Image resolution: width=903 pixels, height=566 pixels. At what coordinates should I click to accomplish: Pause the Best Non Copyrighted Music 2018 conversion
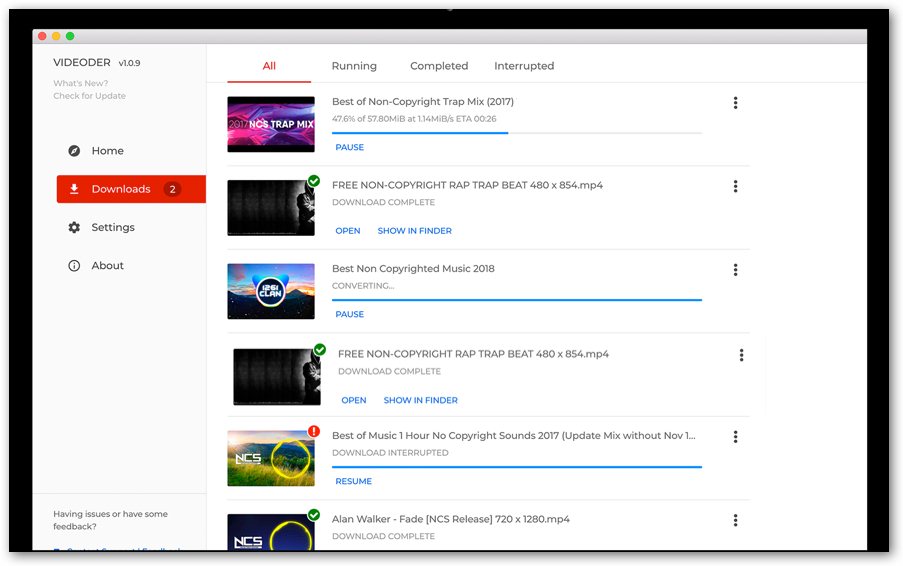(x=350, y=314)
